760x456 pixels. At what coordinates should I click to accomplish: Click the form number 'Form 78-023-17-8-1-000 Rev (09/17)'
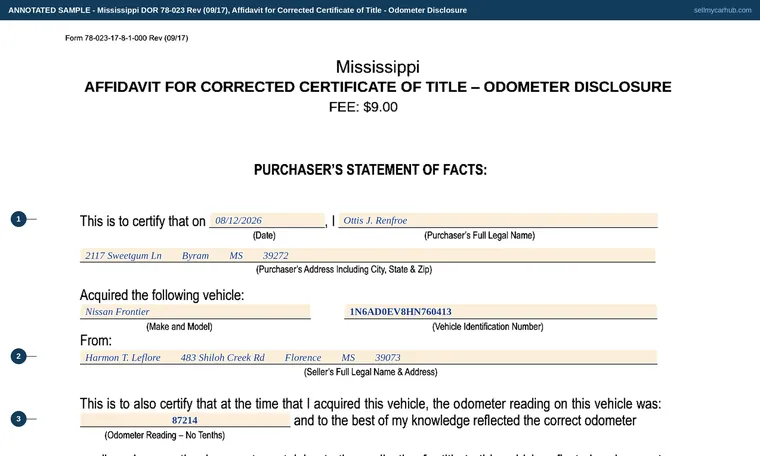pos(127,38)
